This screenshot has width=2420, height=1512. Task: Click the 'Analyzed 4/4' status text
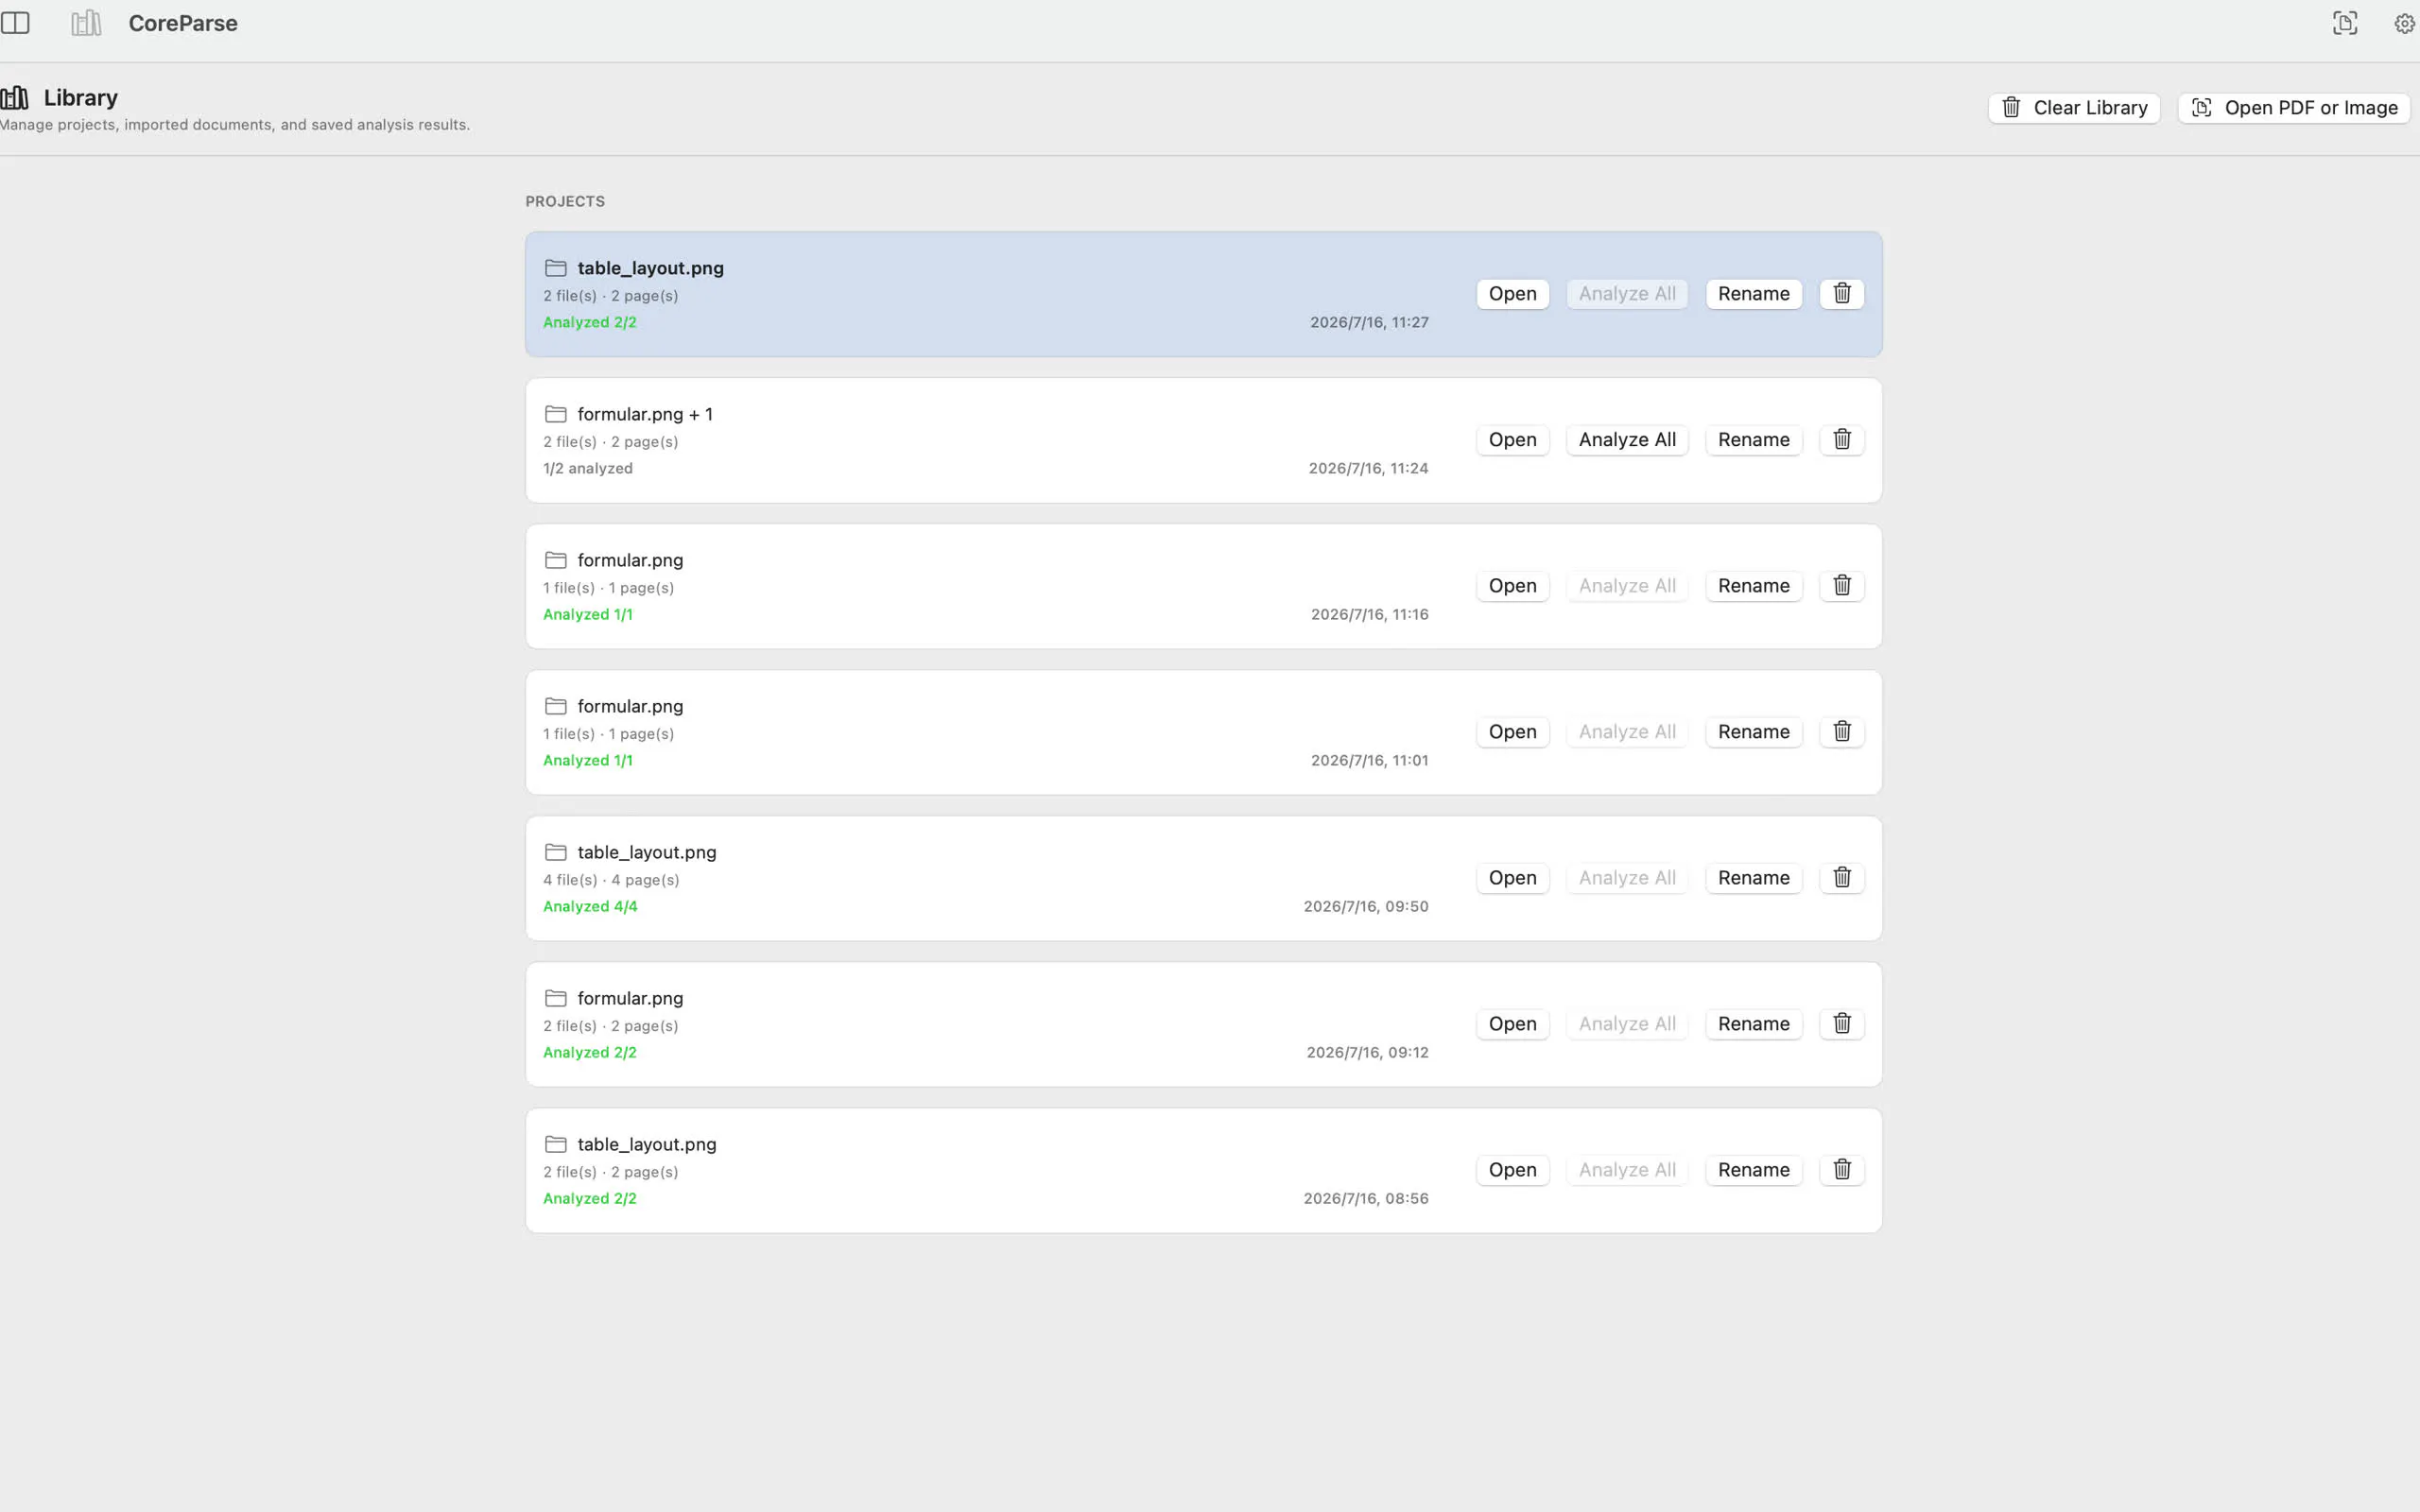[590, 906]
